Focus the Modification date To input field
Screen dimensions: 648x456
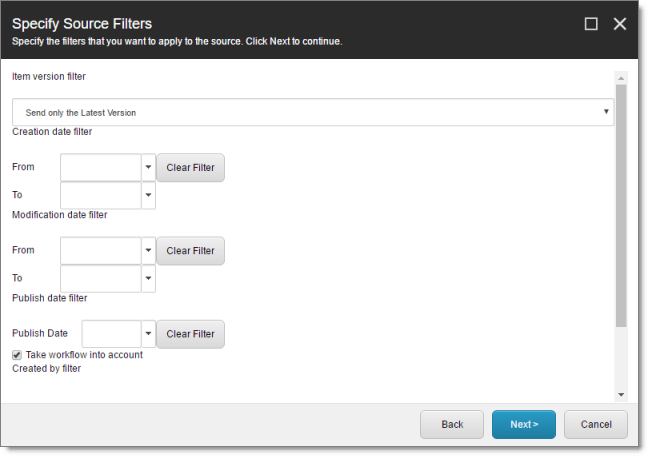101,278
